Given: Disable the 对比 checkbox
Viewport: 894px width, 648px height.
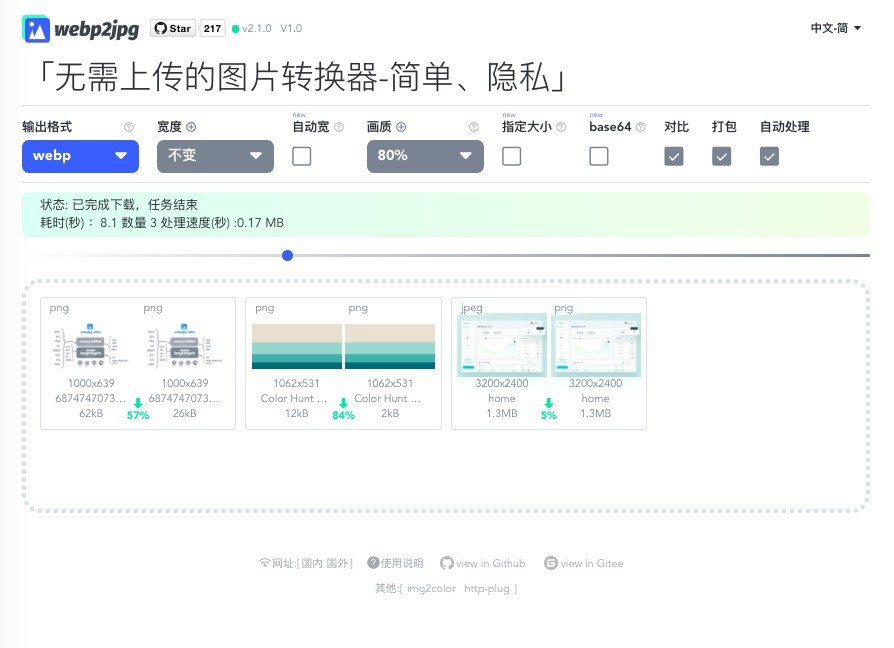Looking at the screenshot, I should coord(675,156).
